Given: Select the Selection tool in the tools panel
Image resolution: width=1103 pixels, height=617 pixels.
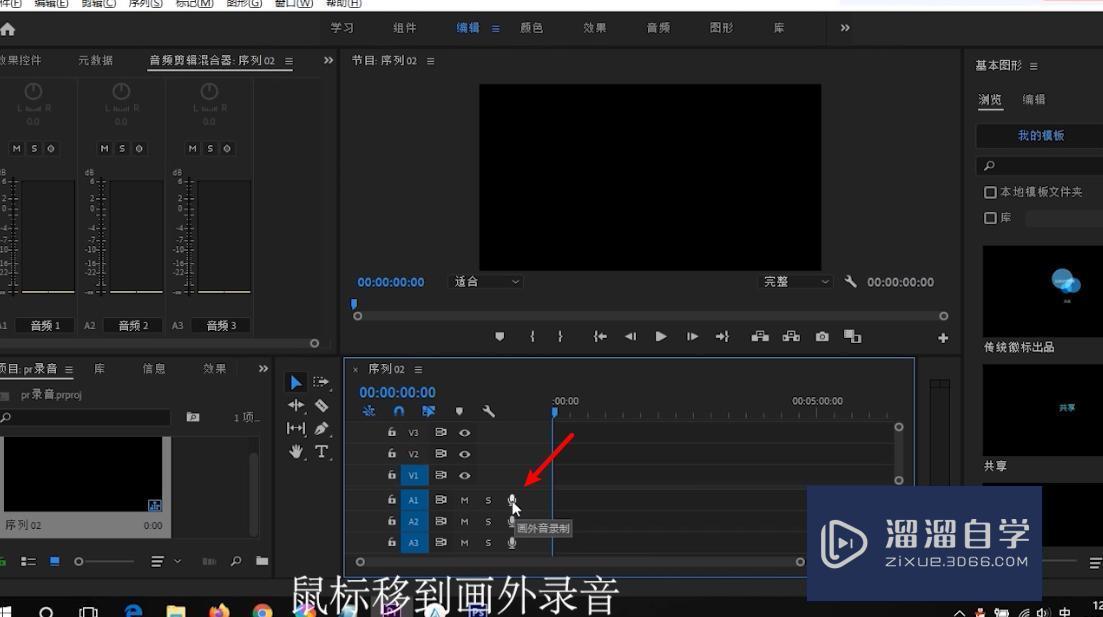Looking at the screenshot, I should click(295, 382).
